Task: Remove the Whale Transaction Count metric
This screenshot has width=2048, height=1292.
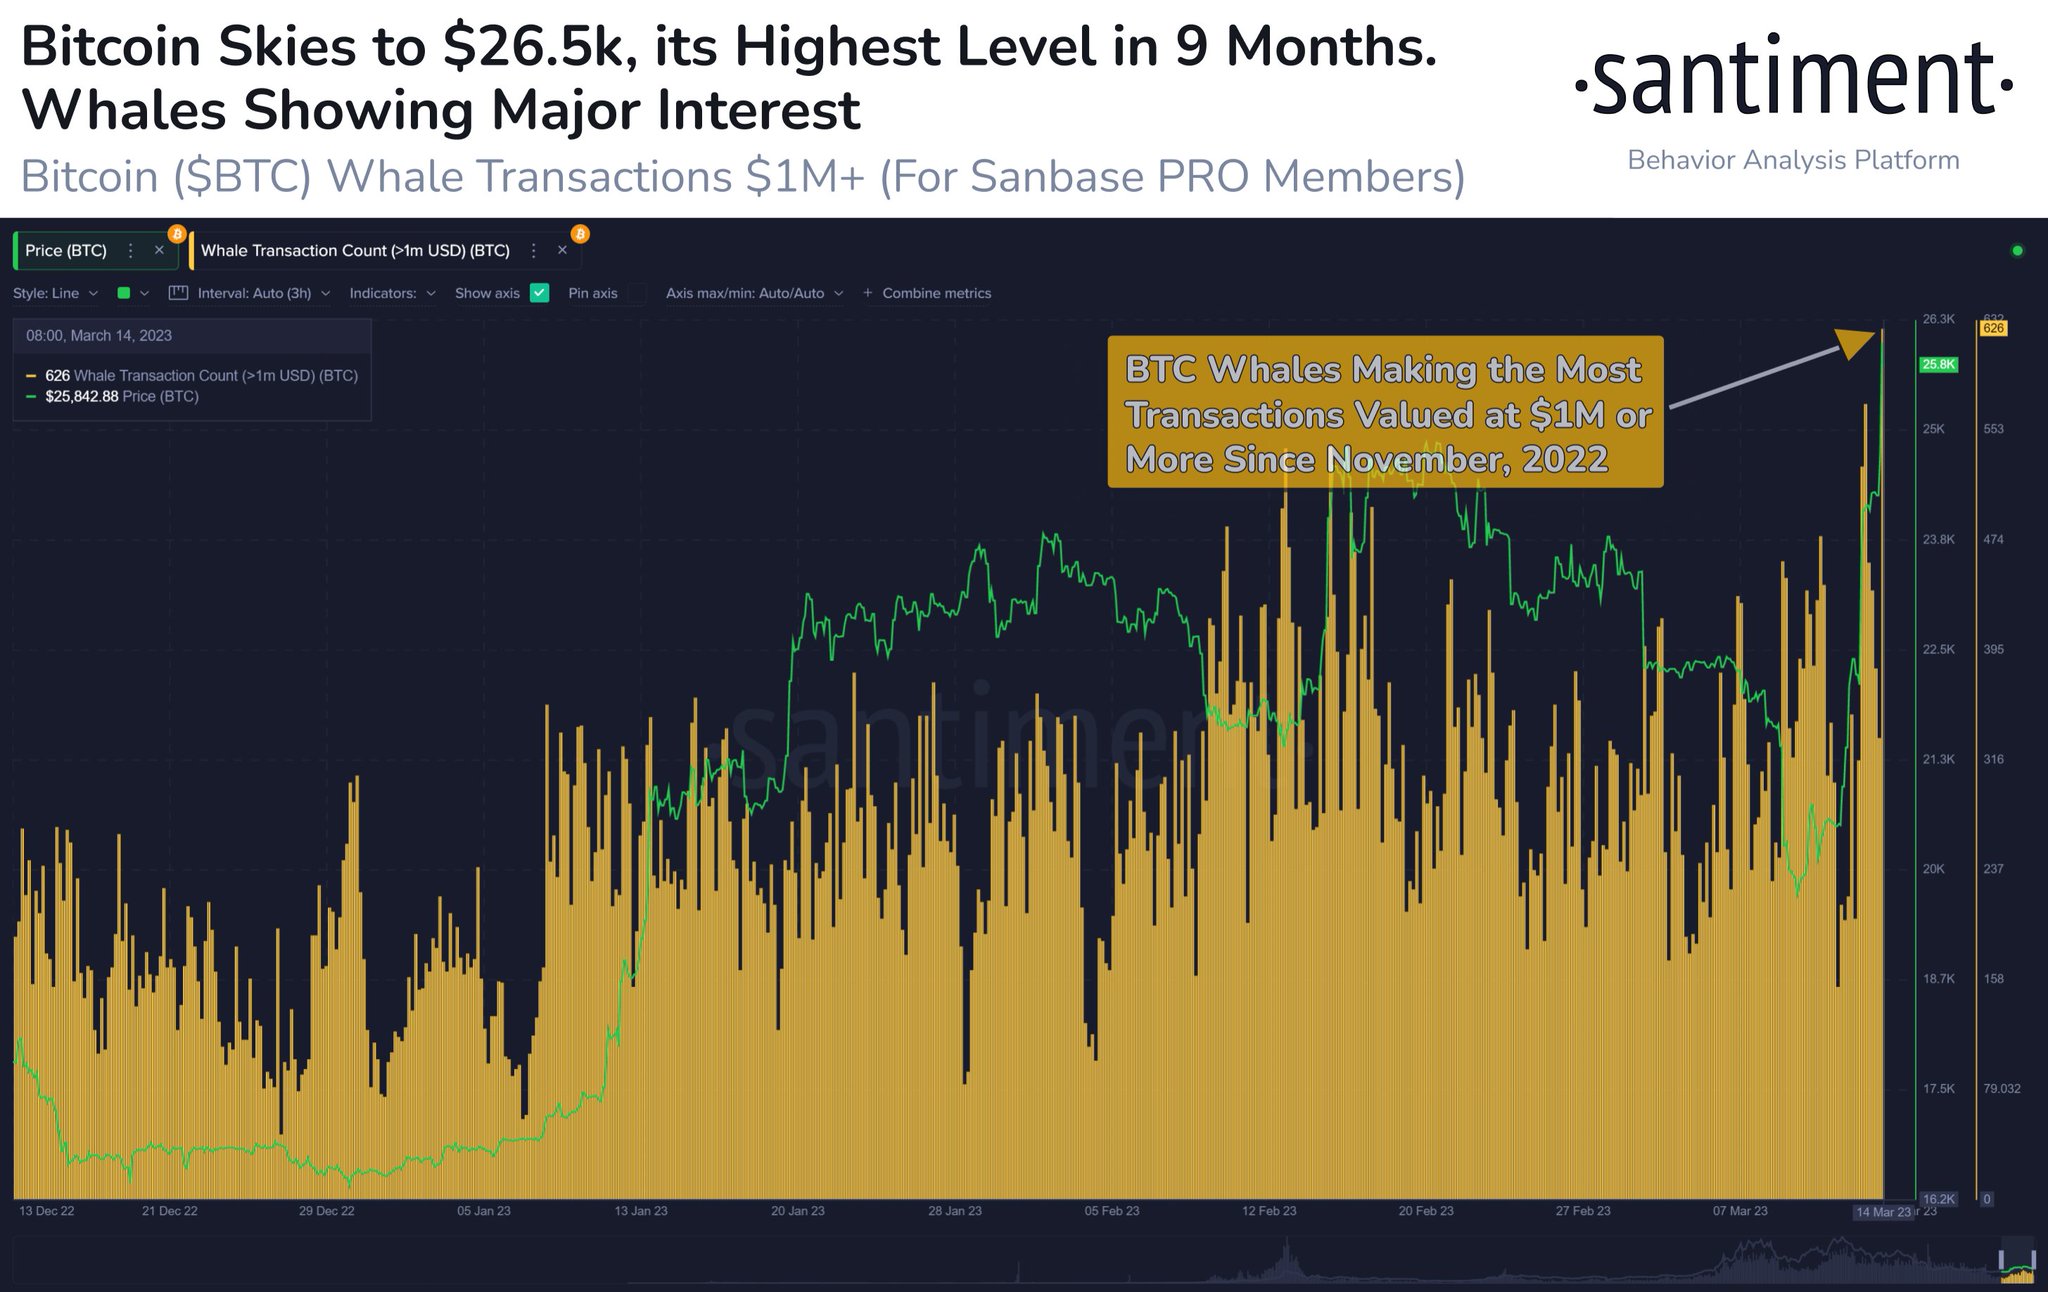Action: 562,251
